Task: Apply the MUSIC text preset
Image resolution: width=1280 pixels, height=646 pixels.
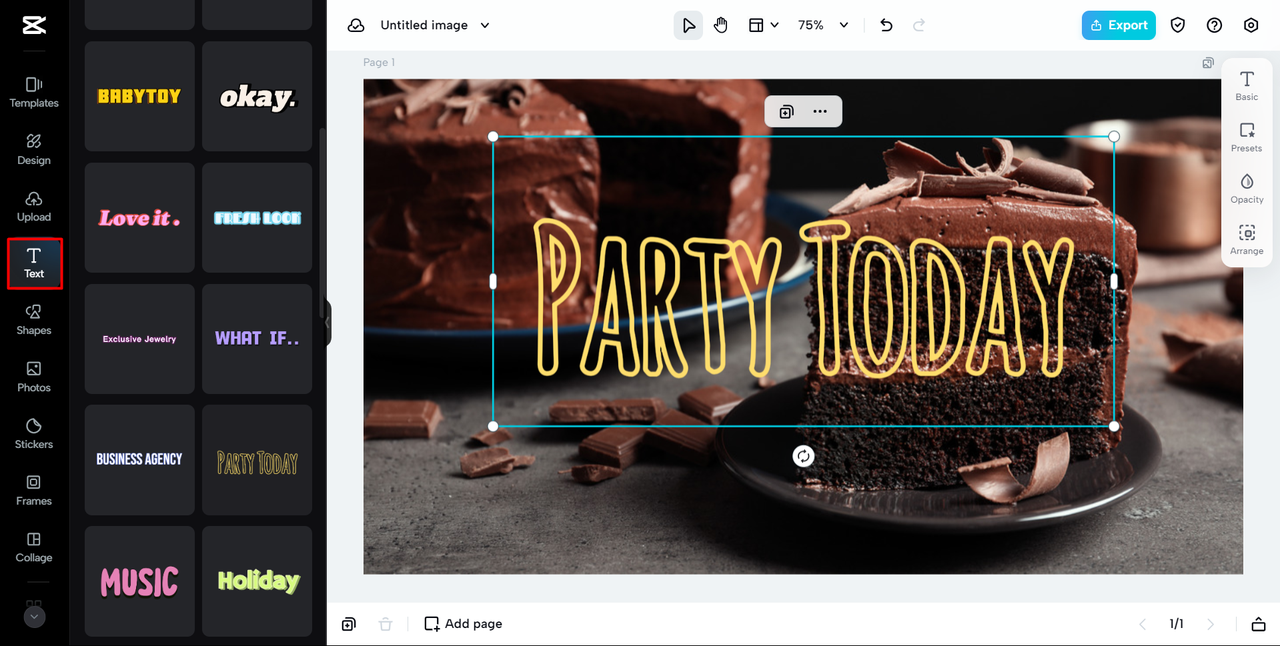Action: [x=139, y=581]
